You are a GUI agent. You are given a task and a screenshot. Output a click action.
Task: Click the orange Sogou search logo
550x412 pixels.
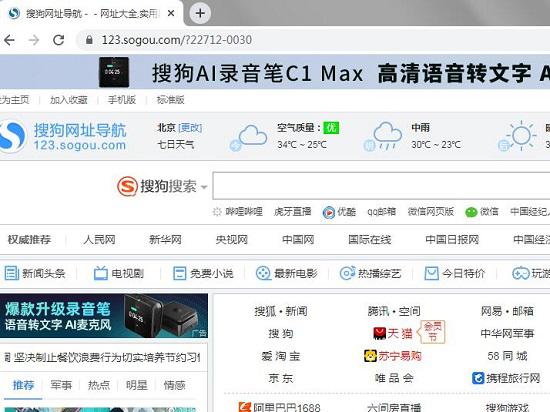click(x=127, y=186)
